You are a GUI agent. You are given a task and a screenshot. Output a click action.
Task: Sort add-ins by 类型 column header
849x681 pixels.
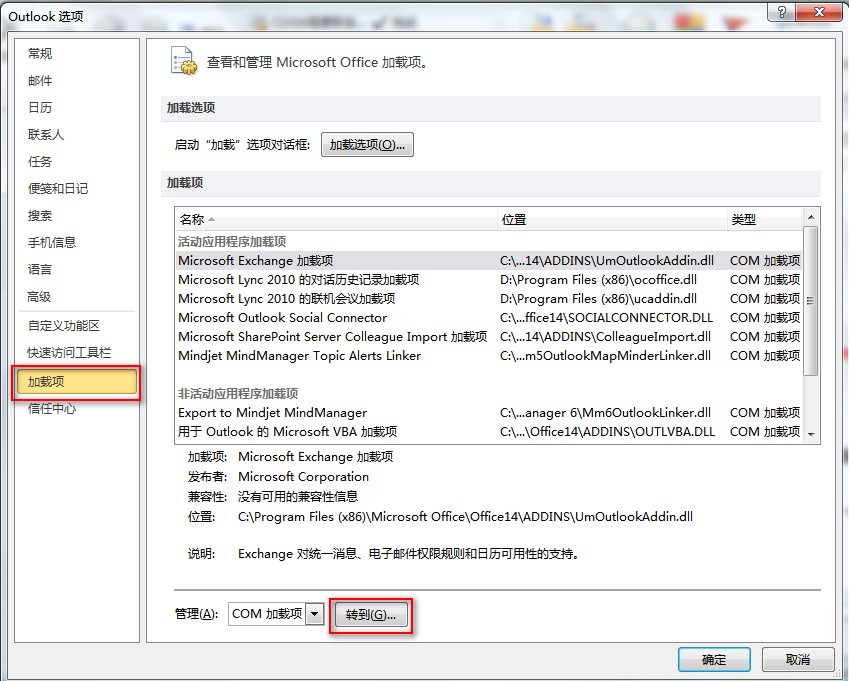[763, 219]
